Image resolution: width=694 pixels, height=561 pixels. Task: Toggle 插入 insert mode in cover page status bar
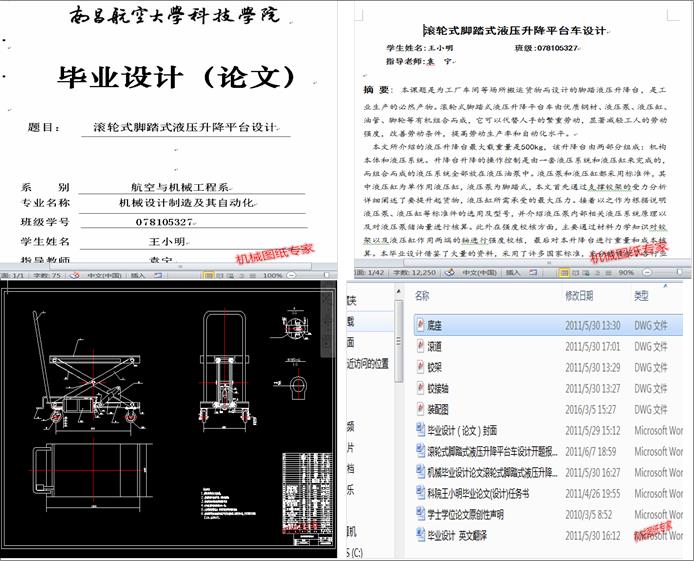coord(138,275)
